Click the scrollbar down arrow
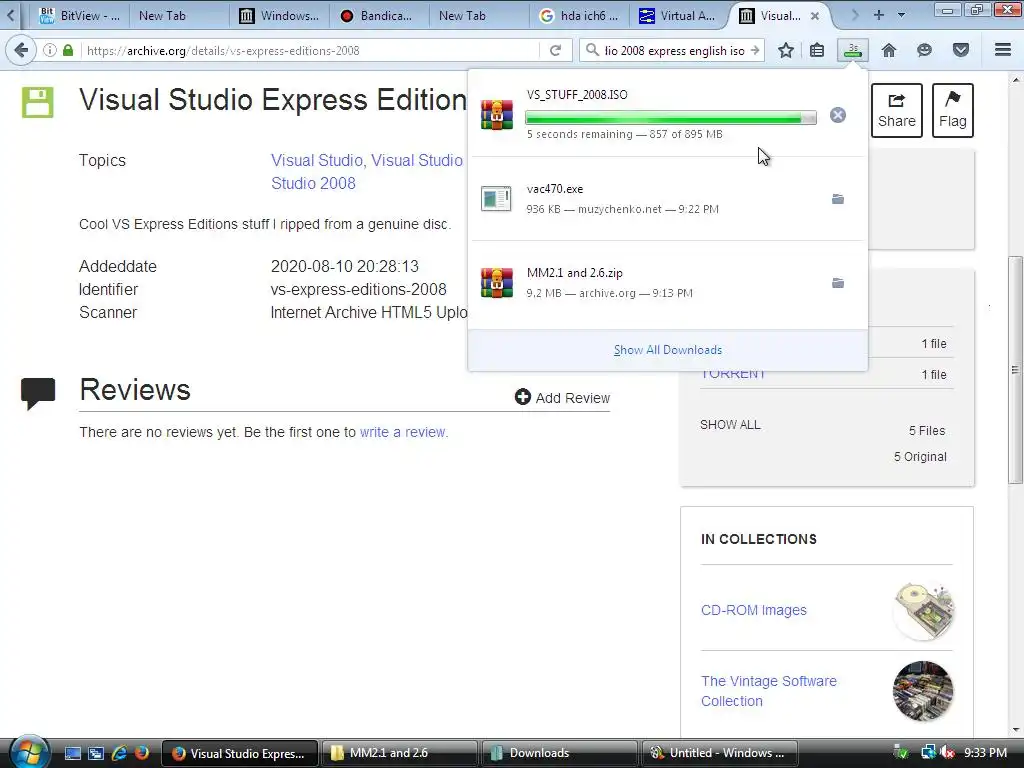 coord(1015,729)
